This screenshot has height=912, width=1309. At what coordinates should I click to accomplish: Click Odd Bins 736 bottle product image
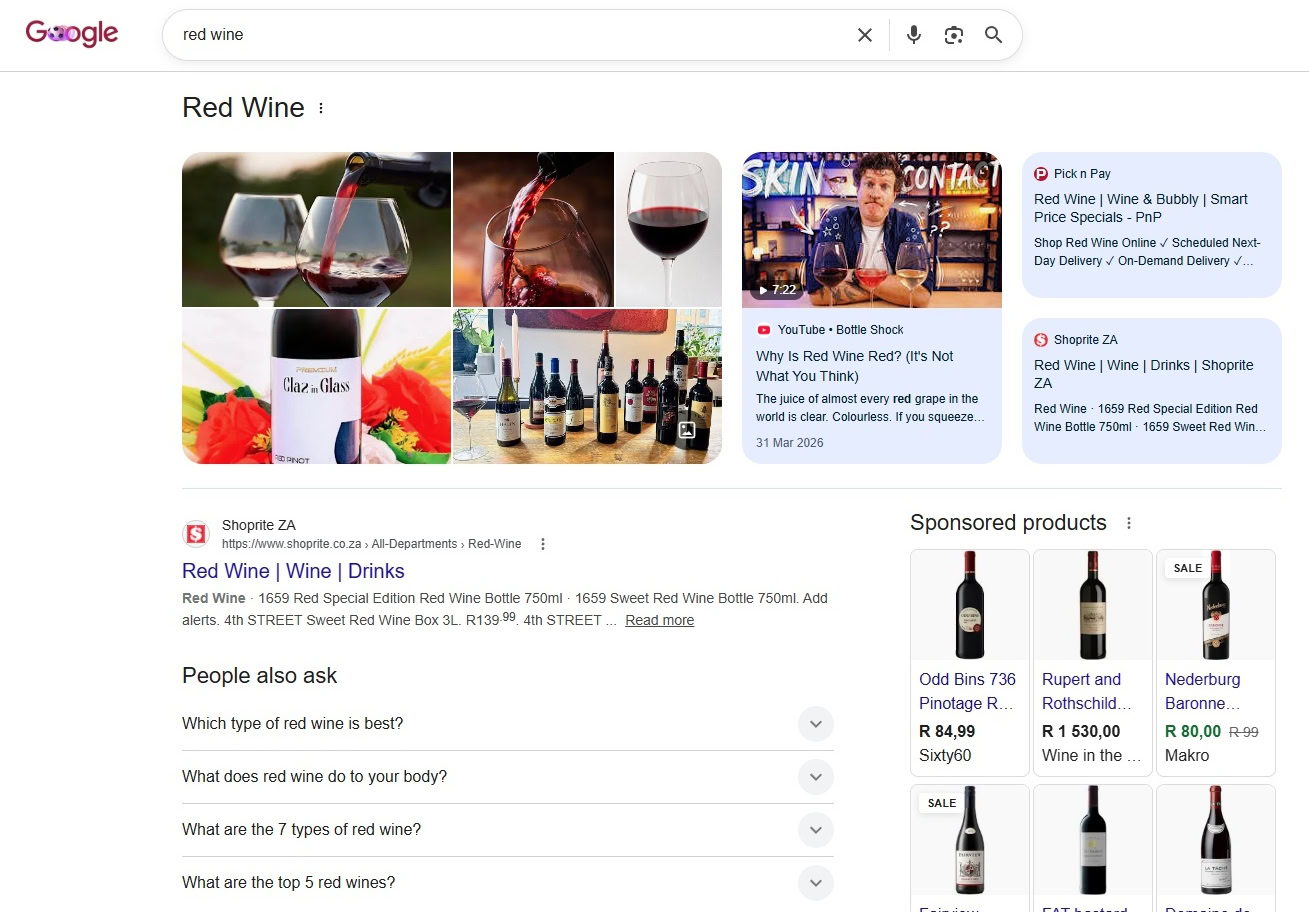coord(970,605)
